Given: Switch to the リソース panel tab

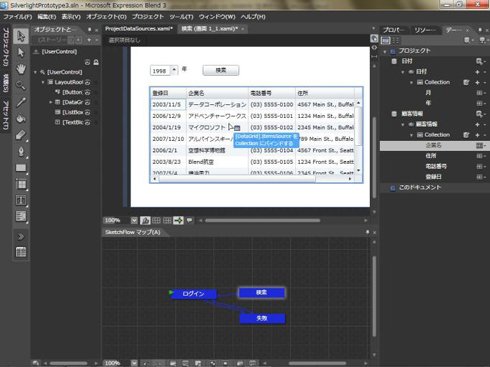Looking at the screenshot, I should pyautogui.click(x=425, y=30).
